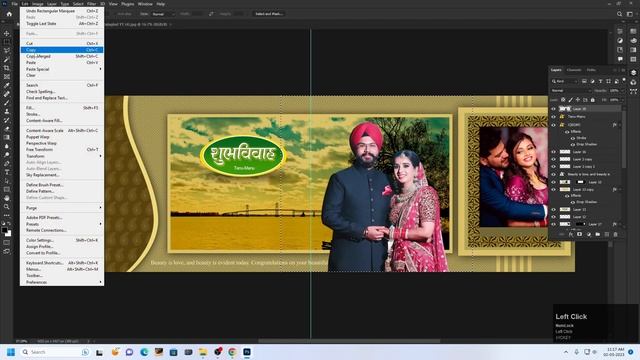This screenshot has width=640, height=360.
Task: Click the background color swatch
Action: 9,234
